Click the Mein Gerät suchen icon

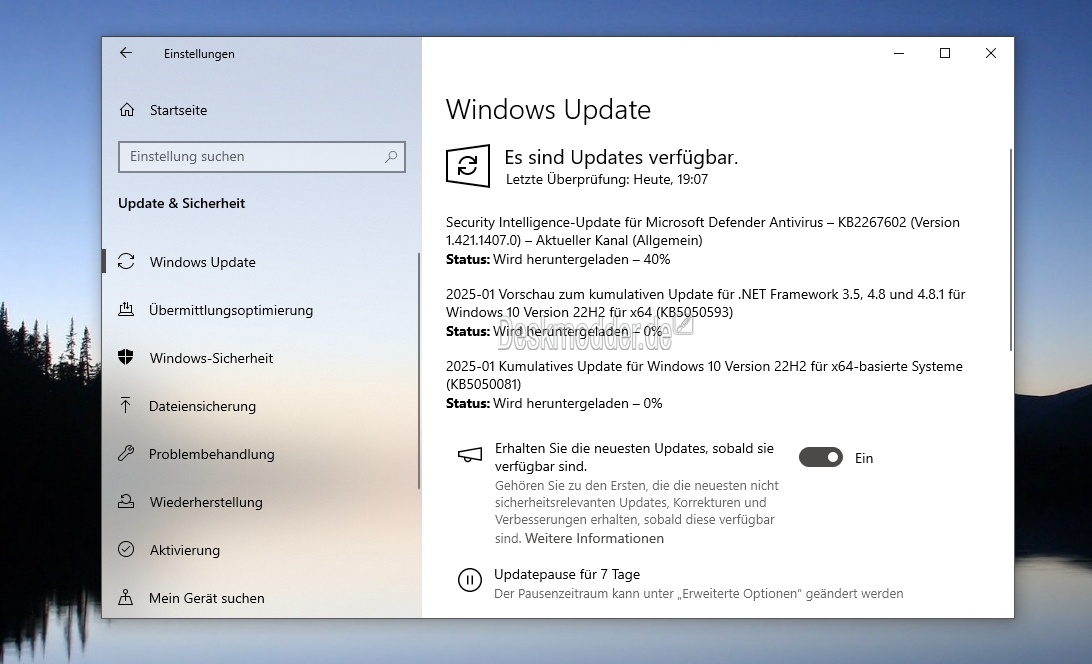(126, 598)
